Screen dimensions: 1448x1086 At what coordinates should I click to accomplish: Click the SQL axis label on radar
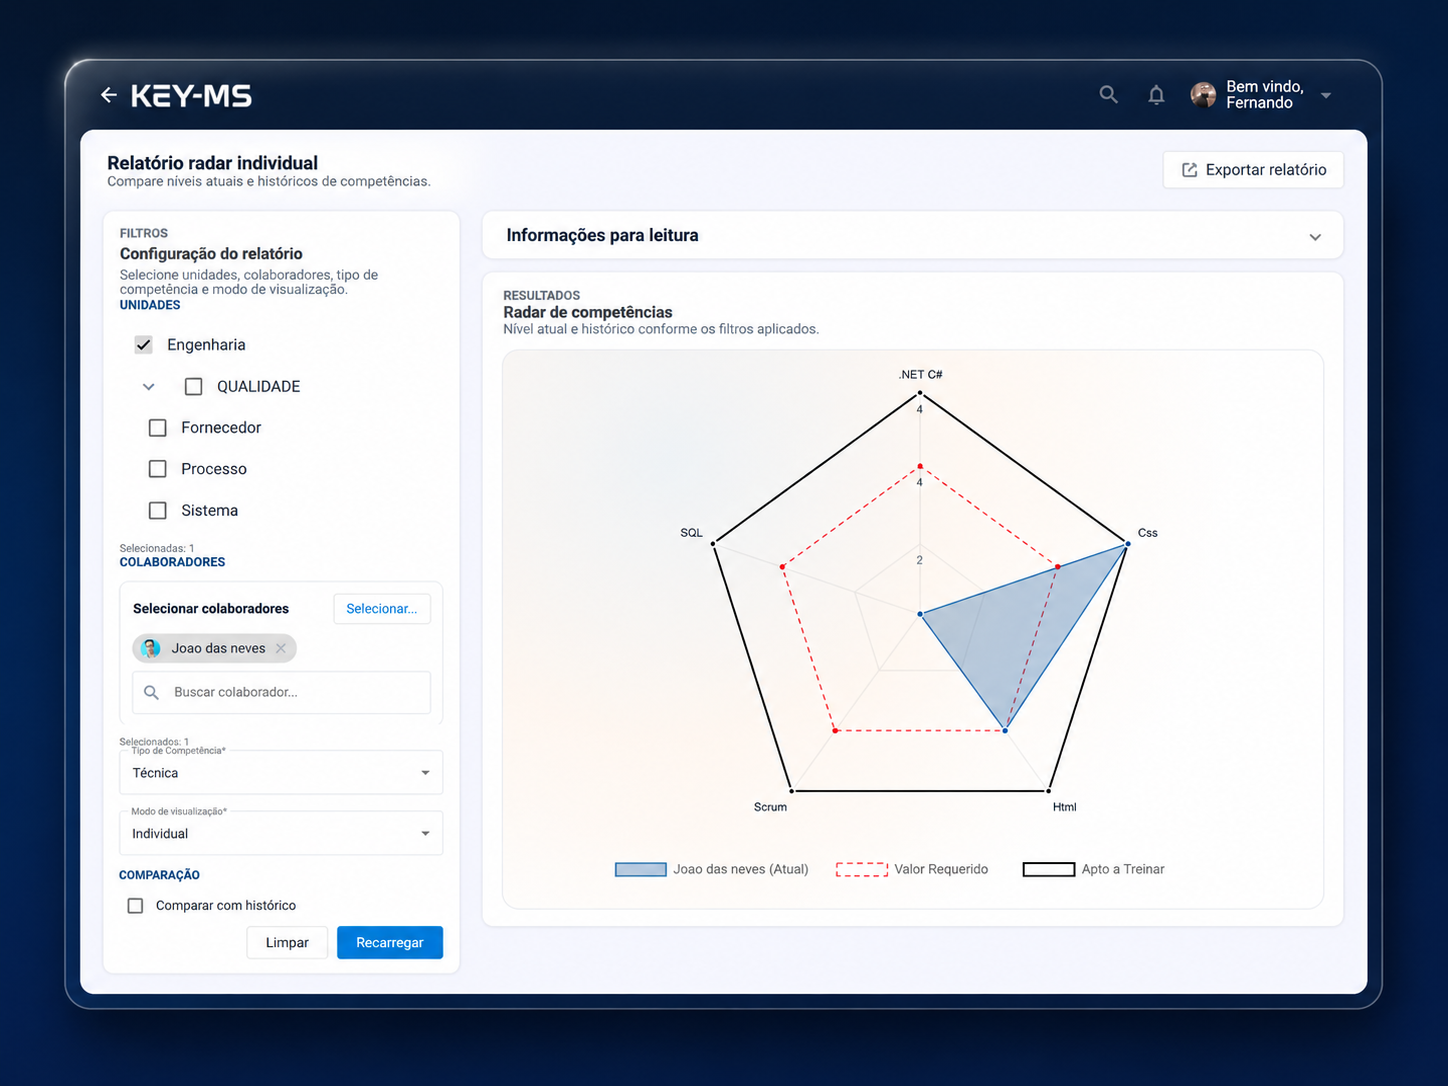(x=691, y=533)
